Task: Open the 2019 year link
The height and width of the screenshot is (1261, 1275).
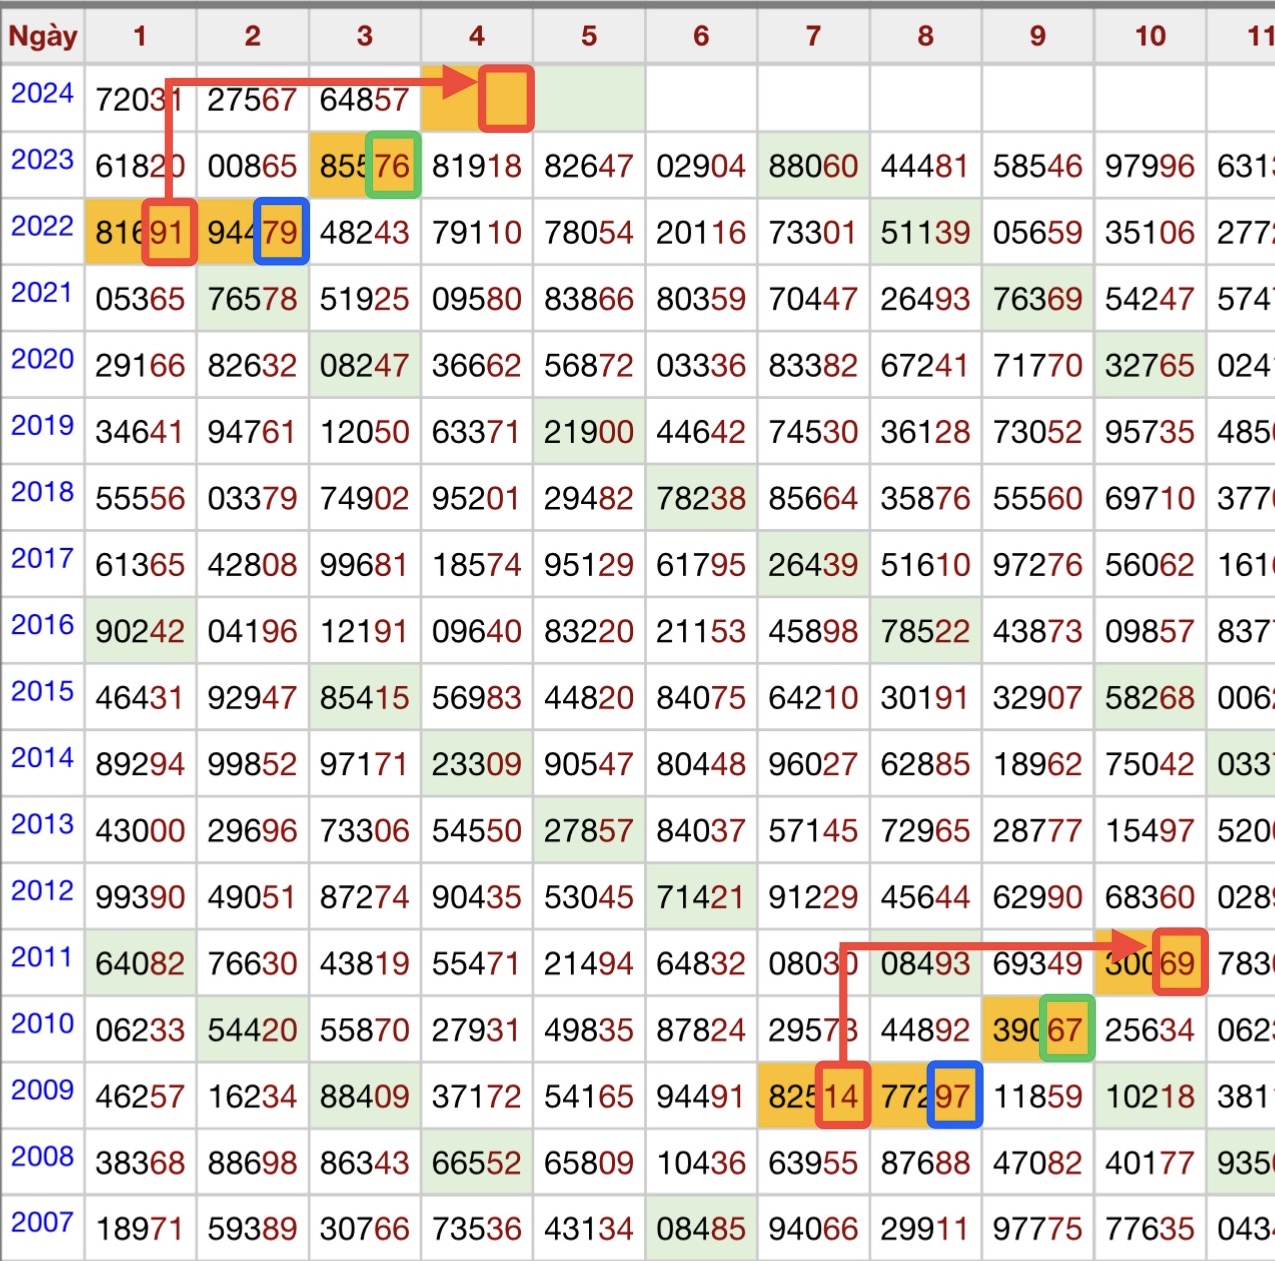Action: pyautogui.click(x=42, y=426)
